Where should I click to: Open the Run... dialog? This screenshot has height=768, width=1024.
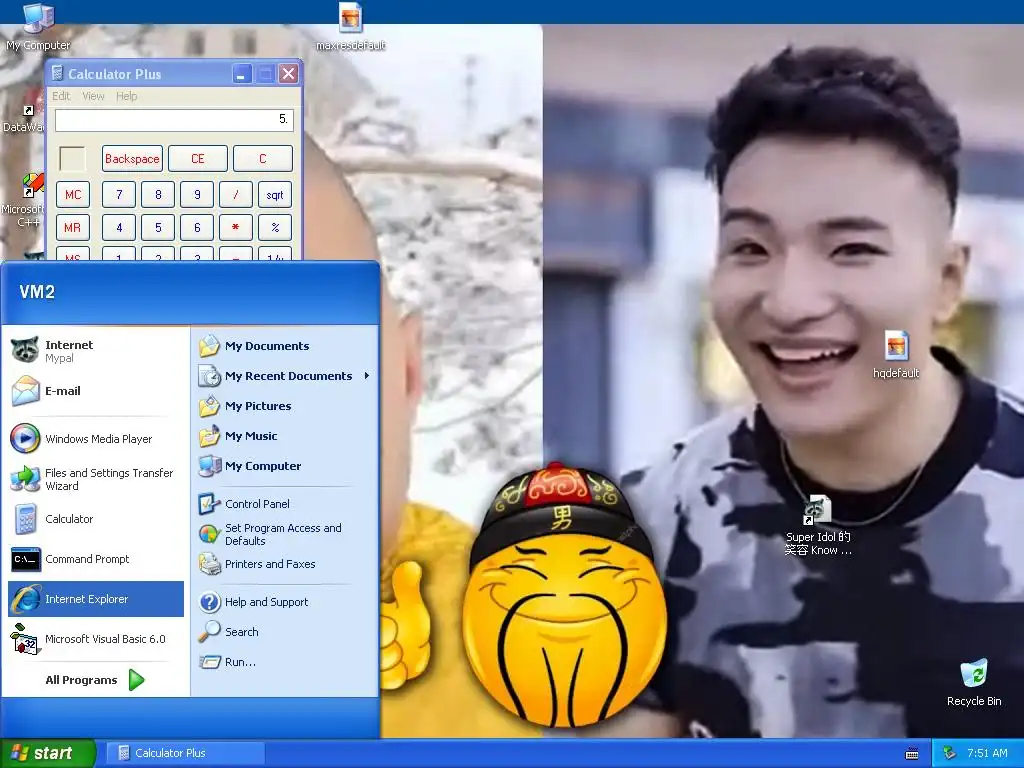point(285,662)
